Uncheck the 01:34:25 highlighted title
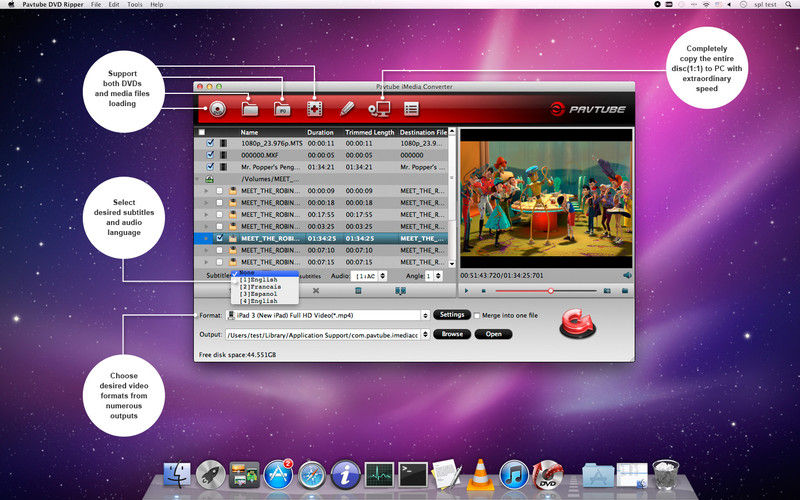 pyautogui.click(x=220, y=238)
